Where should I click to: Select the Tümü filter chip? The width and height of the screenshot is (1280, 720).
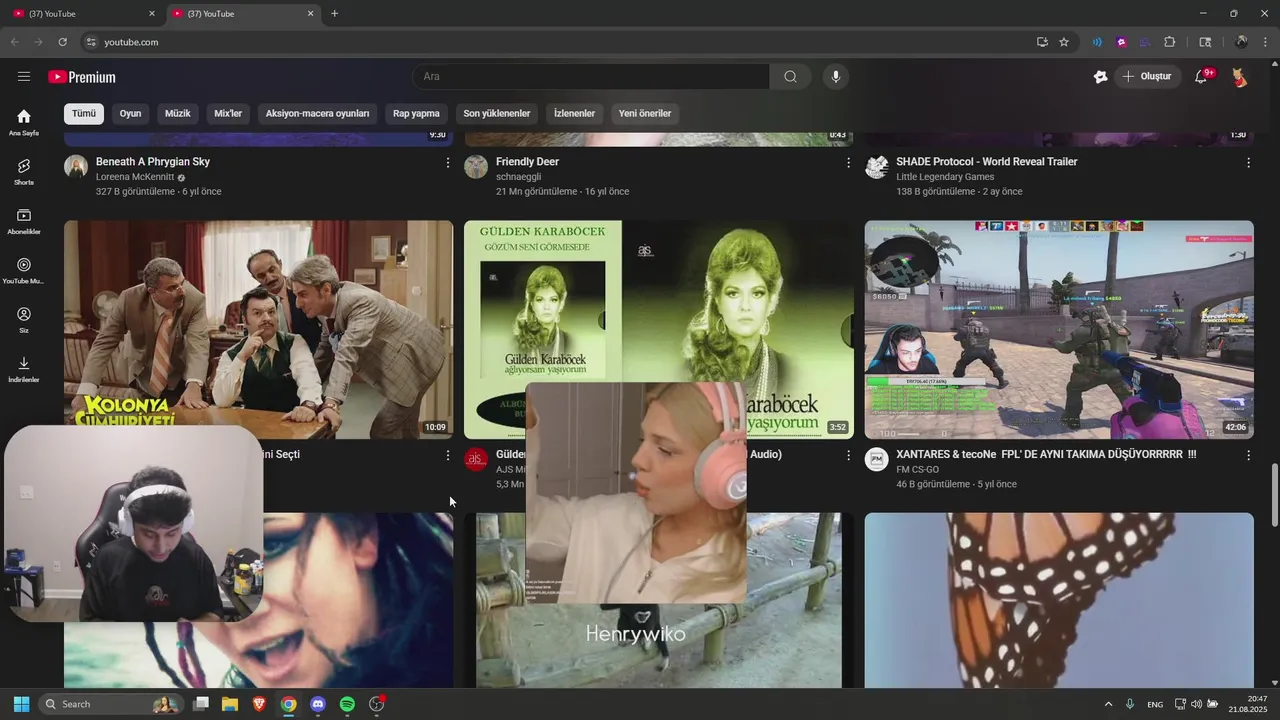84,113
